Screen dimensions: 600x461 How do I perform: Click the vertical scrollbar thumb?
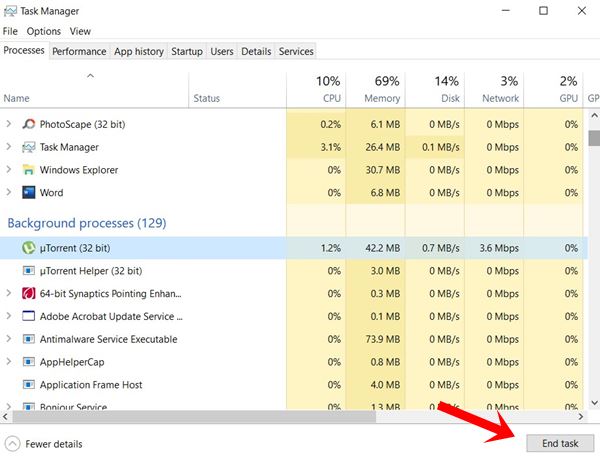click(x=594, y=138)
